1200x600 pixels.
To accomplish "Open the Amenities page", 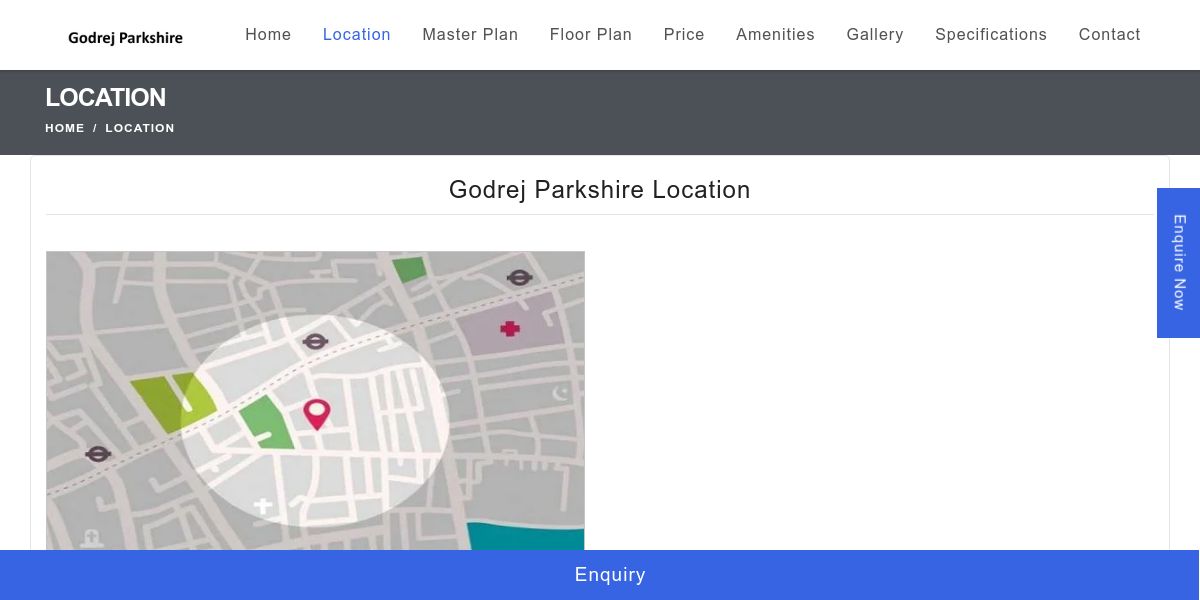I will tap(775, 34).
